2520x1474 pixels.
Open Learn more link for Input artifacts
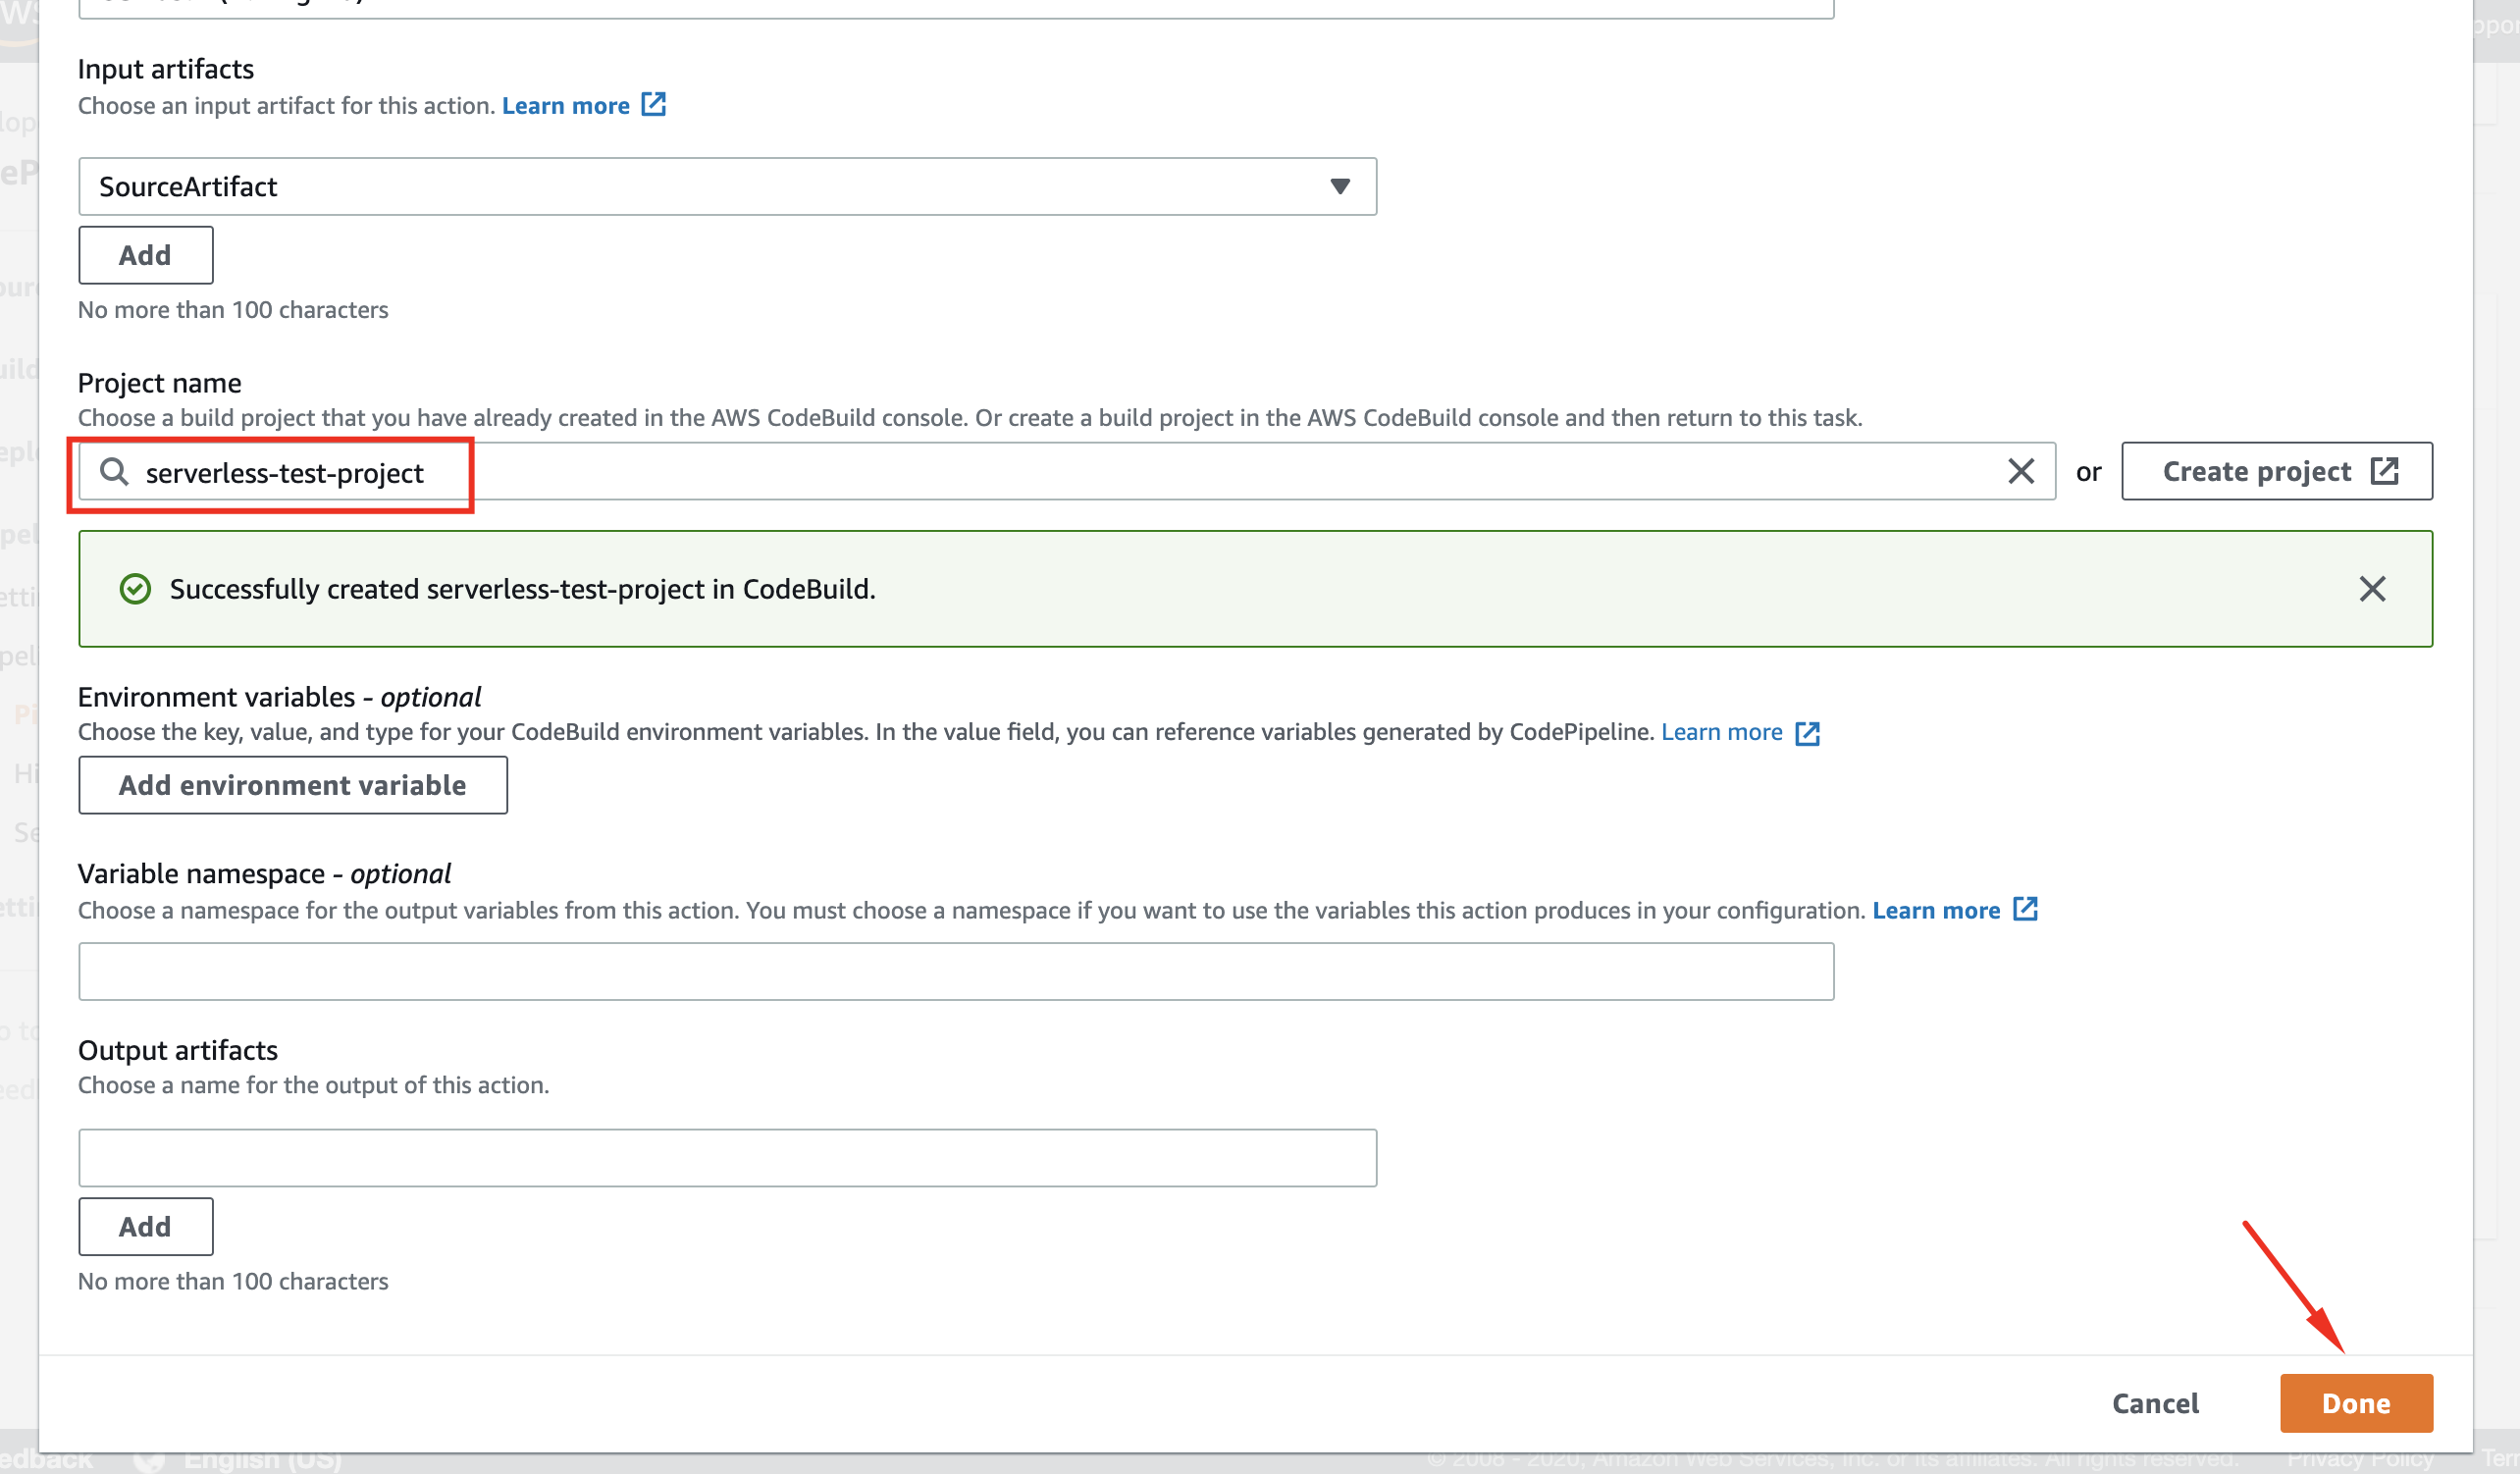[565, 106]
